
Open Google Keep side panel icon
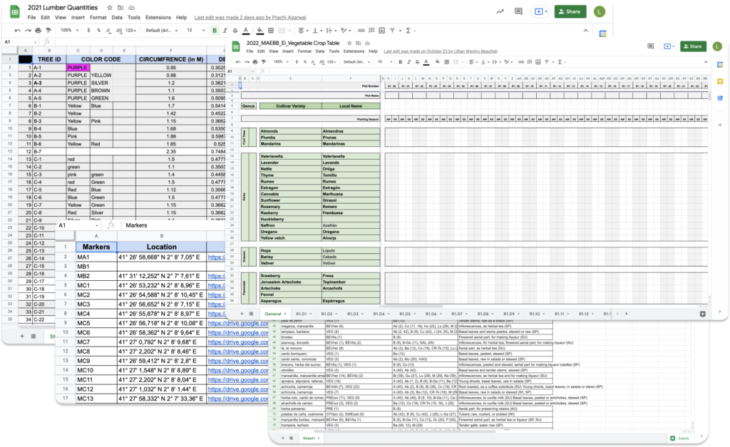click(720, 79)
